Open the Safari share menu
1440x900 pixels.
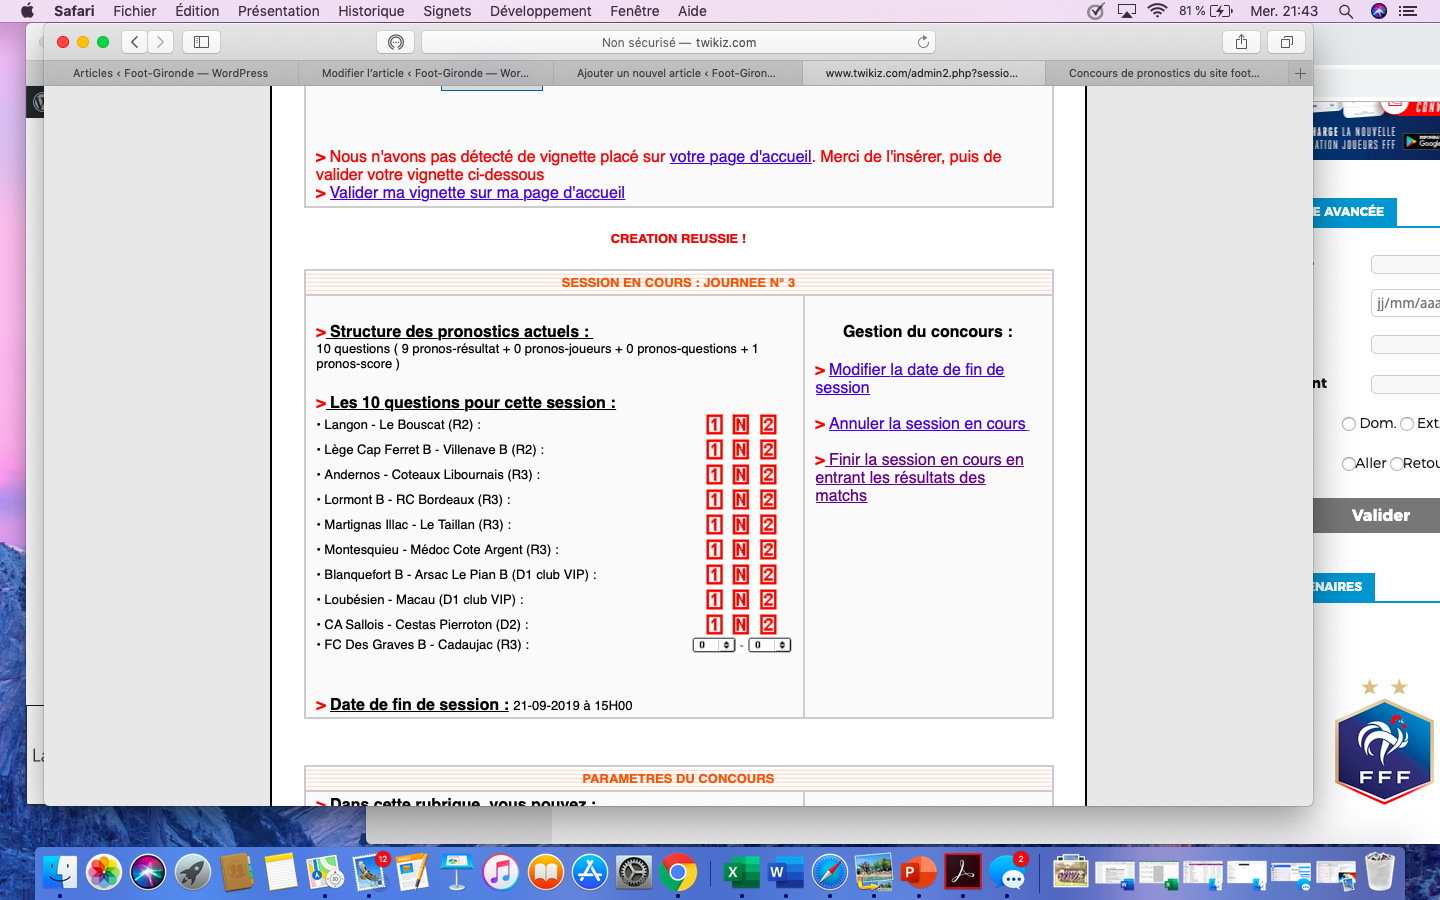pyautogui.click(x=1241, y=42)
